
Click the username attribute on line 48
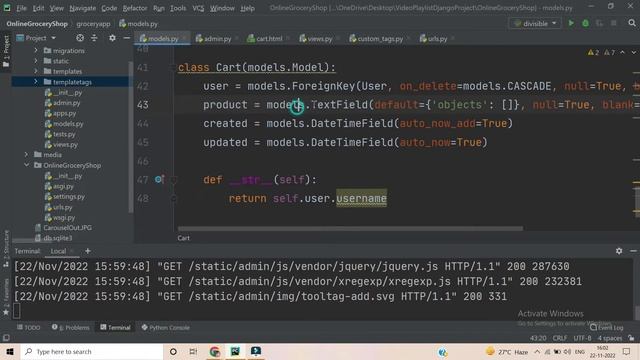coord(361,198)
